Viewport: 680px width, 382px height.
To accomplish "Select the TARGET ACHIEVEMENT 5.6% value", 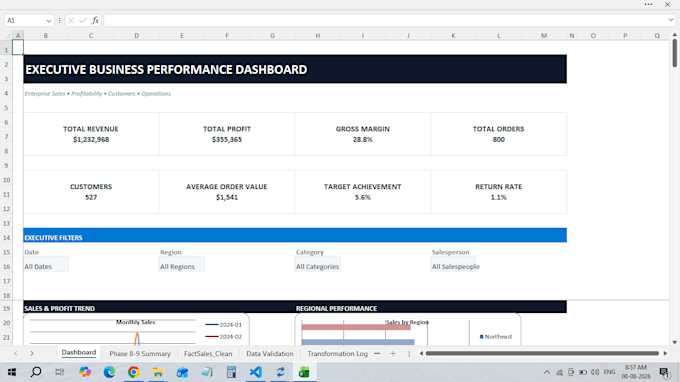I will pos(363,197).
